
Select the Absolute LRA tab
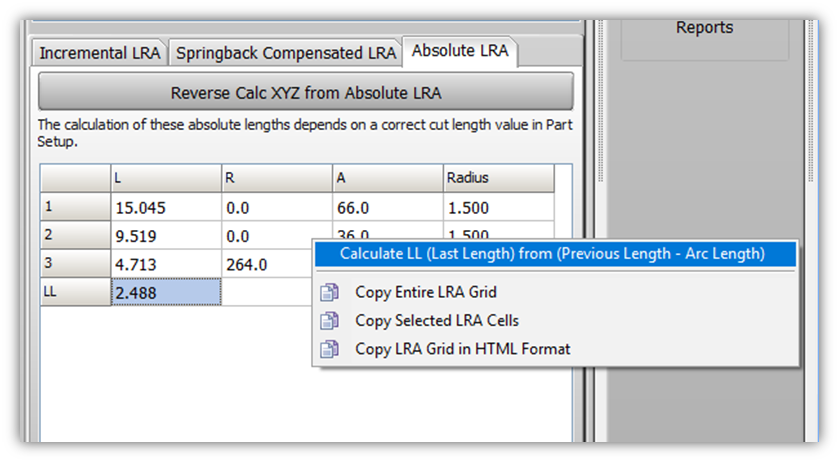coord(459,51)
